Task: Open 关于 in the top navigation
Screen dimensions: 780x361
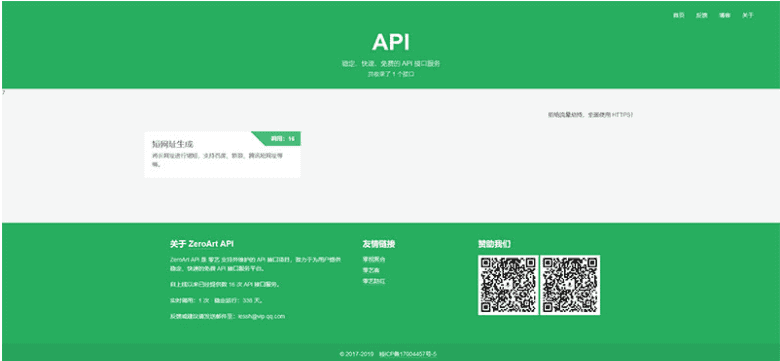Action: point(748,15)
